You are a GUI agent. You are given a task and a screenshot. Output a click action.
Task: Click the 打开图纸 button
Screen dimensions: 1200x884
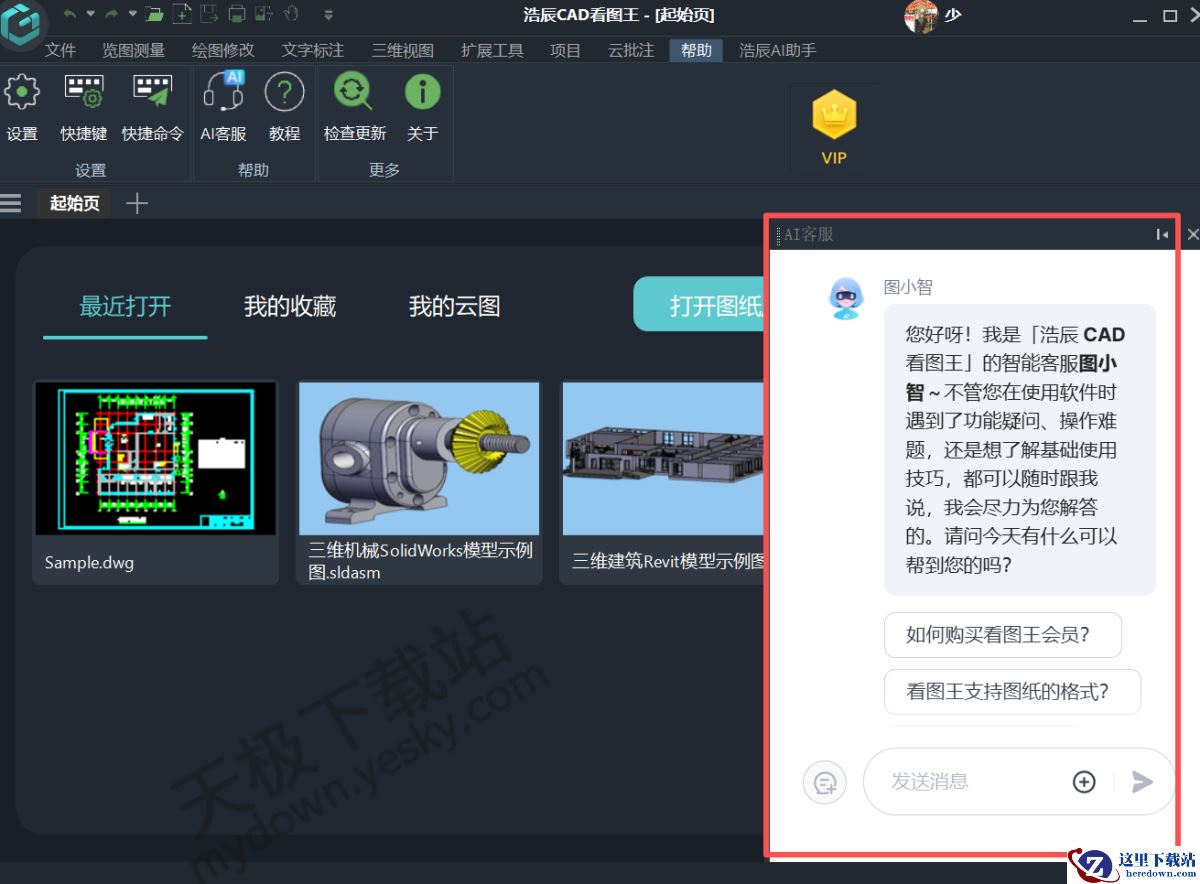(710, 303)
